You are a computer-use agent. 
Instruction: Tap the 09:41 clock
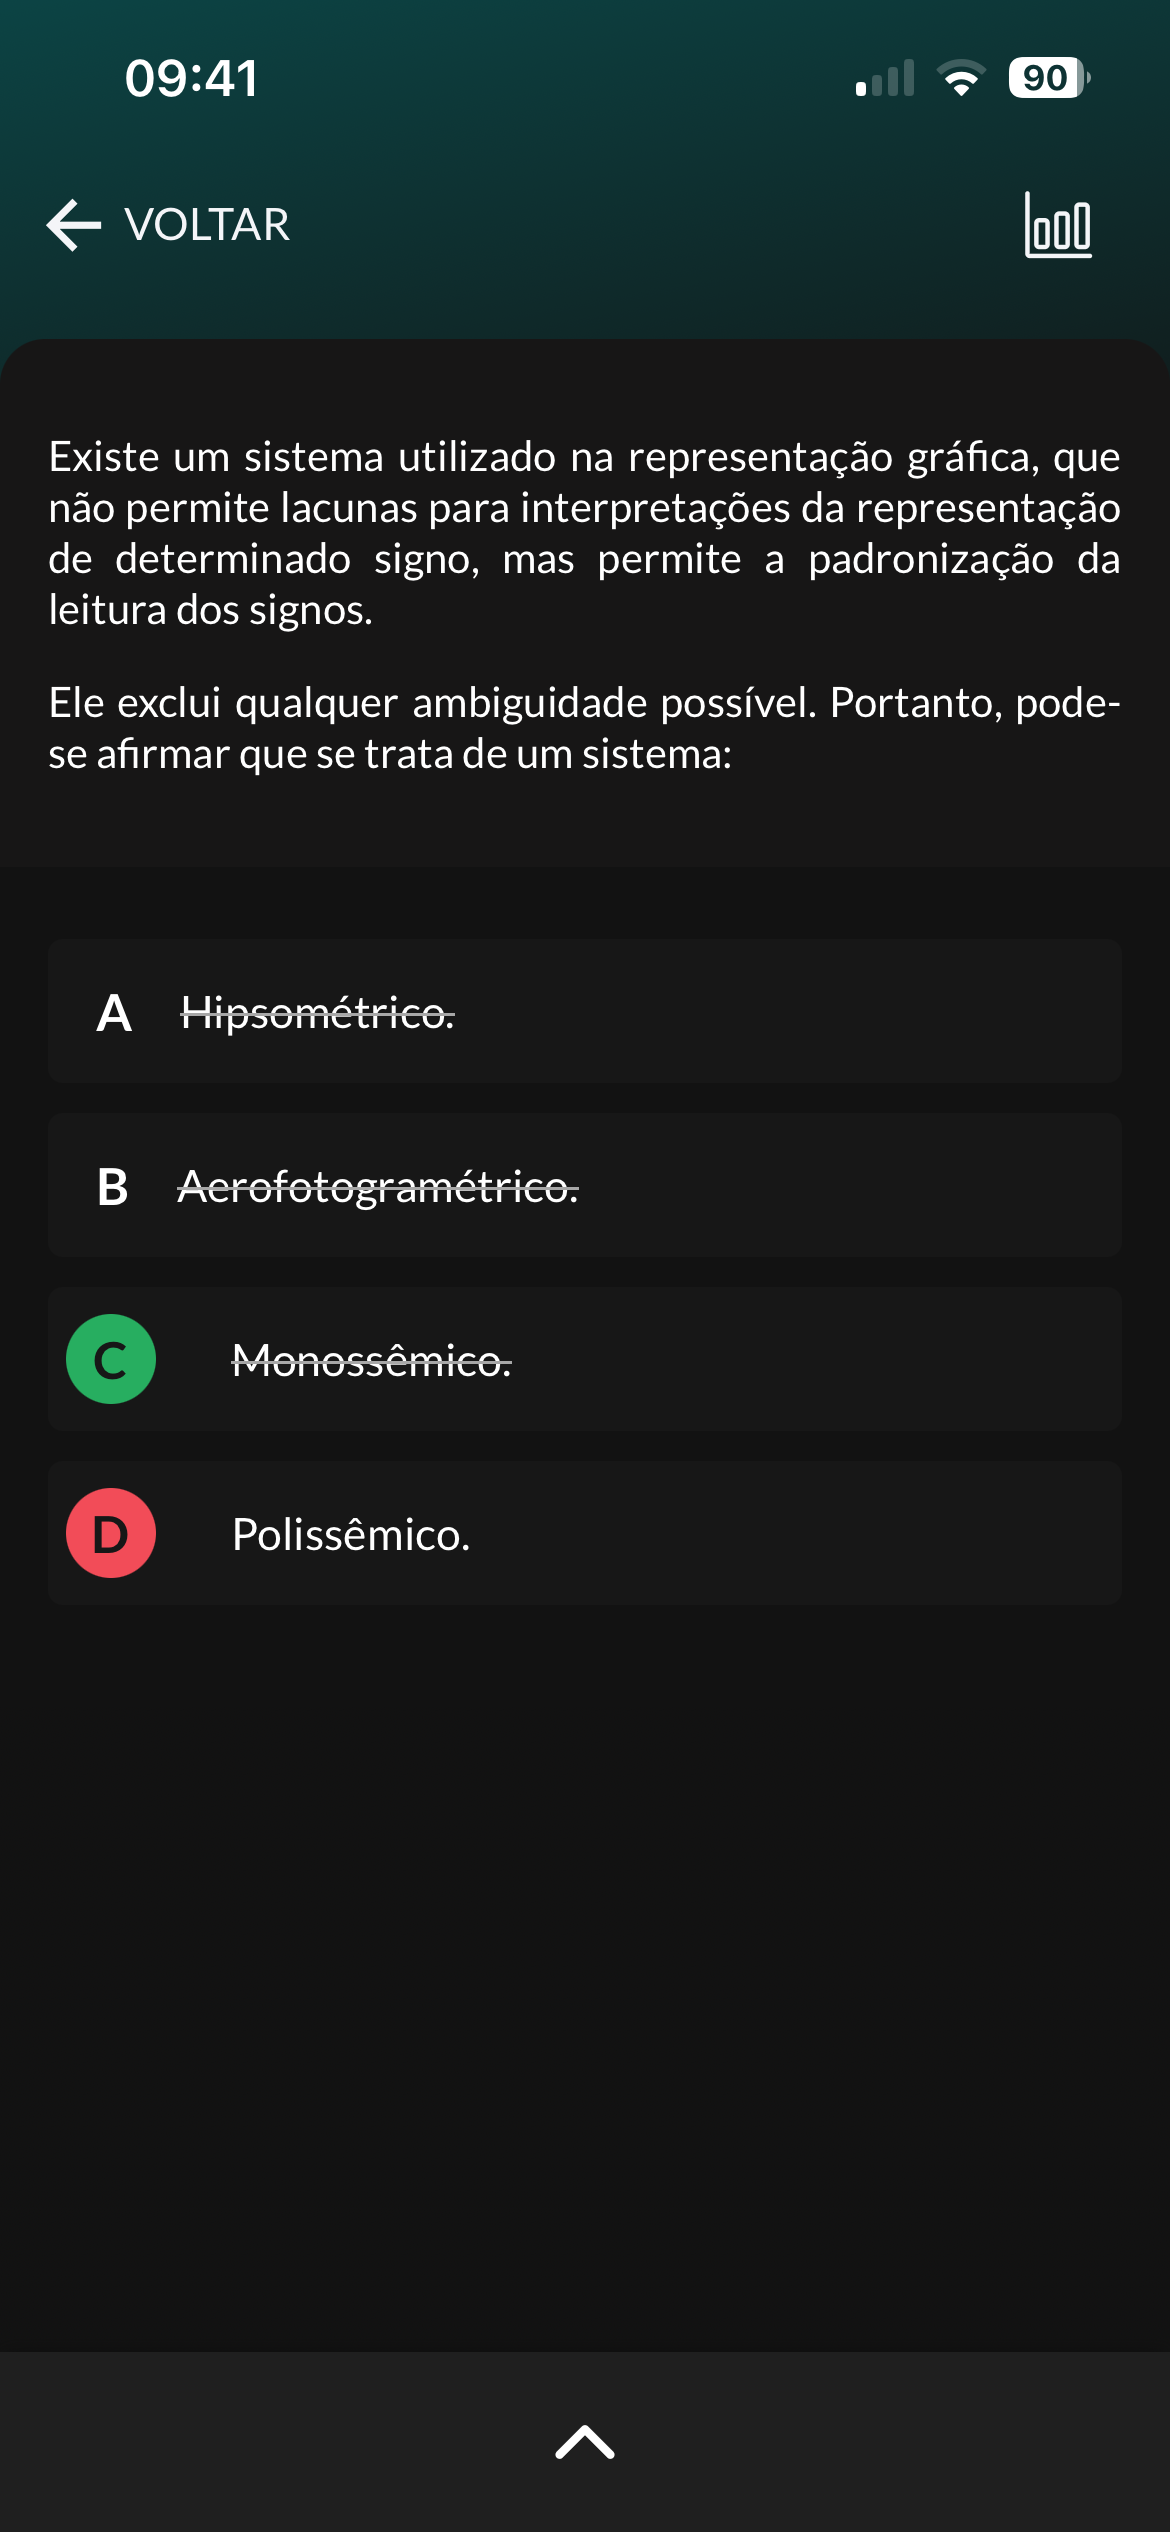click(192, 78)
